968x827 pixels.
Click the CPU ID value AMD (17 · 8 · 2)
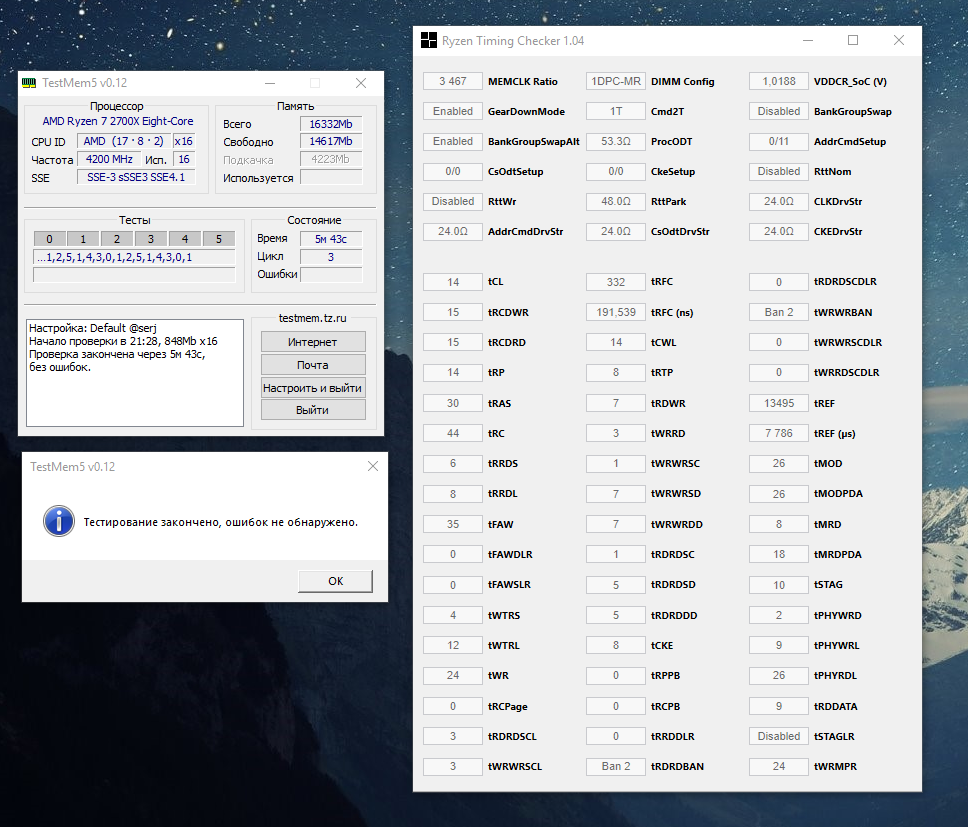point(123,141)
